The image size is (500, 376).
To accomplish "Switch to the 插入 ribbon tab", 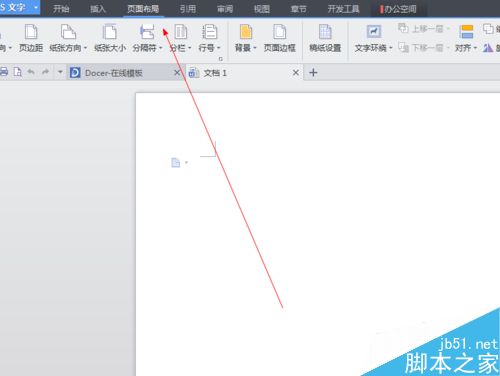I will [98, 9].
